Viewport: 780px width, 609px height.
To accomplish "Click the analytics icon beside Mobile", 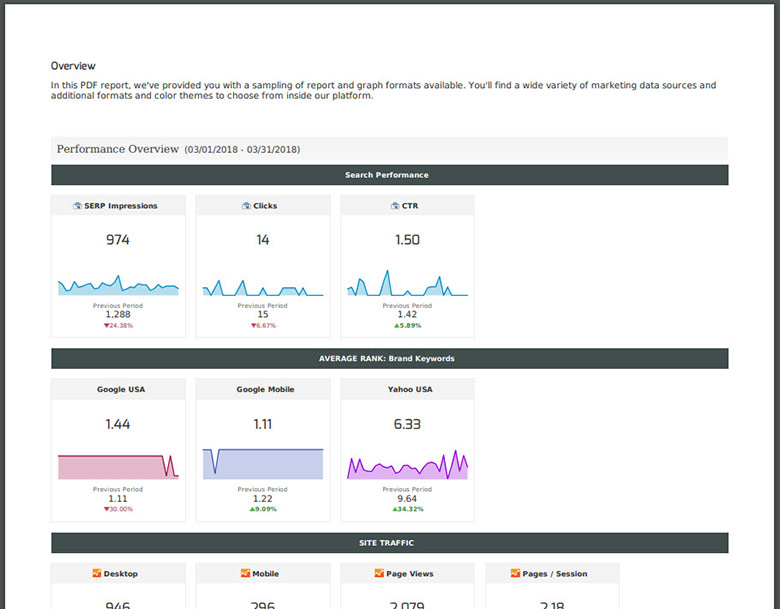I will [245, 574].
